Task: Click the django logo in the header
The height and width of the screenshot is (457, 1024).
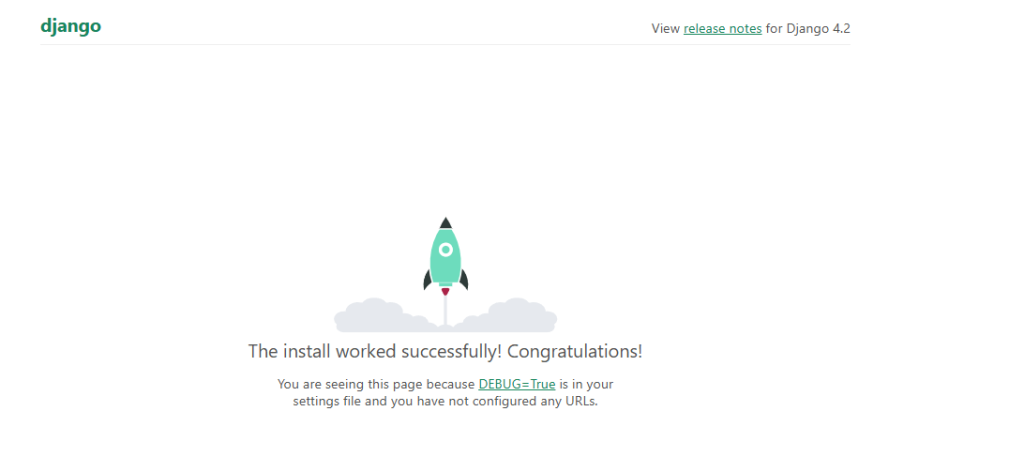Action: [71, 26]
